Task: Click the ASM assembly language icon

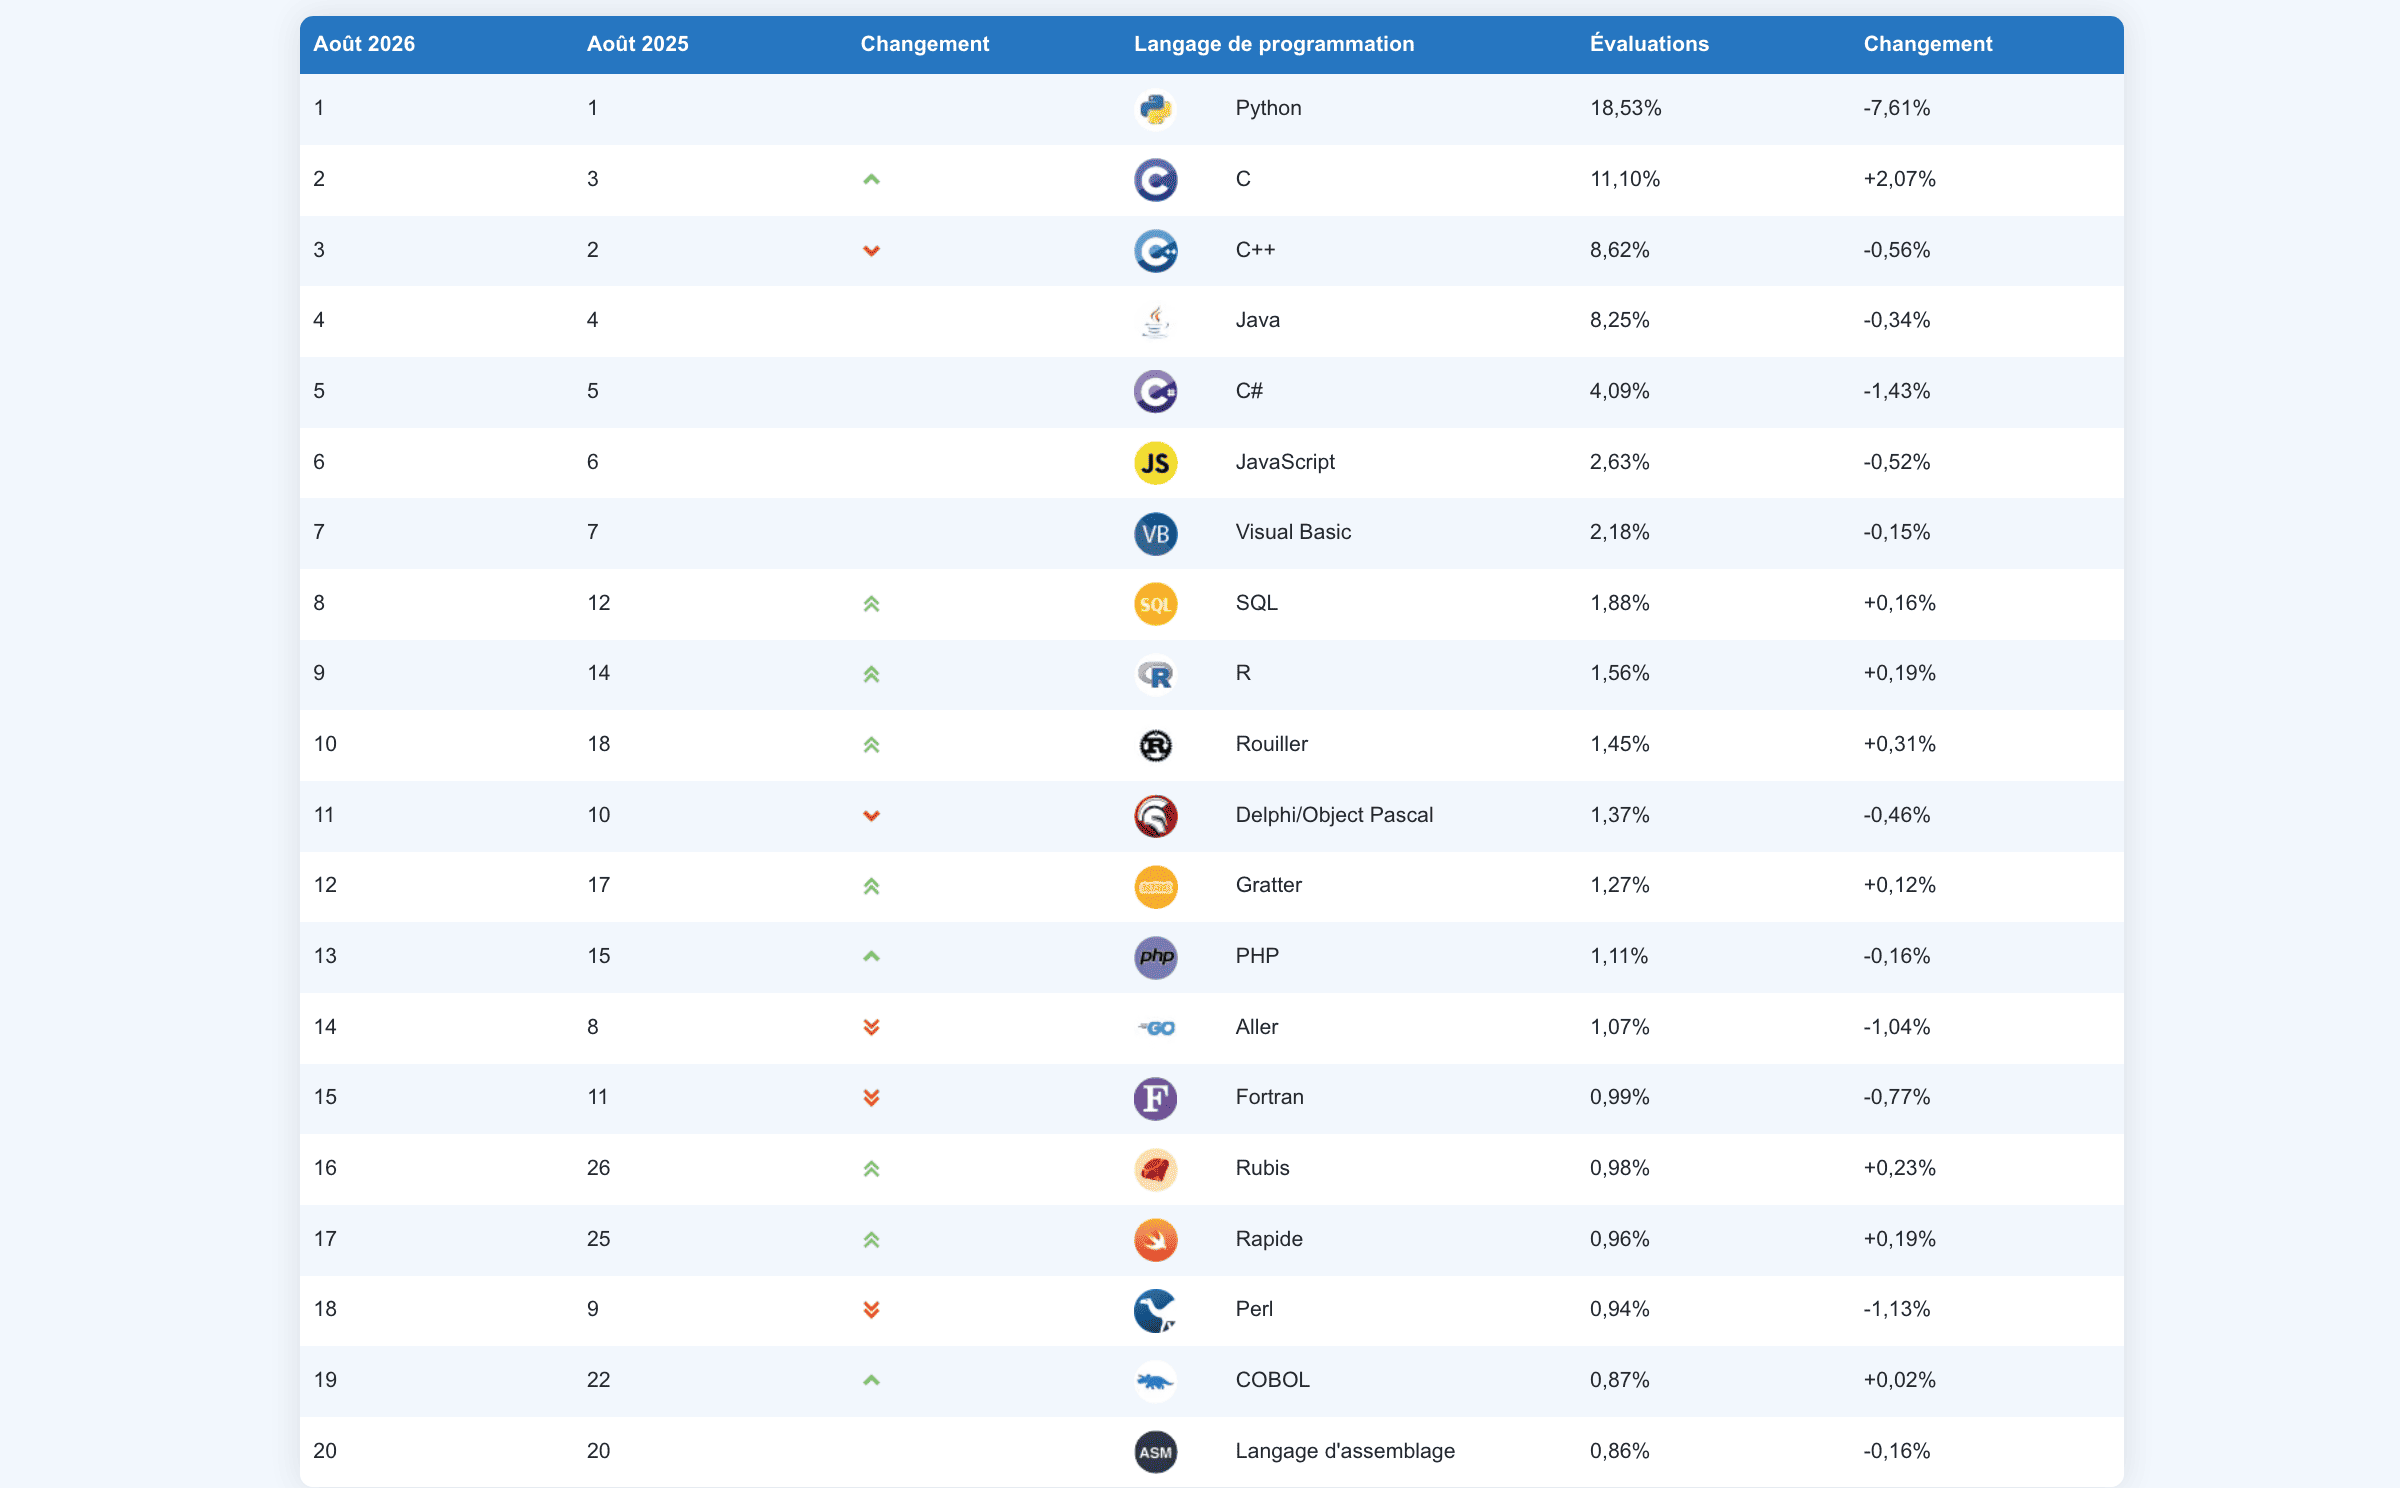Action: point(1155,1452)
